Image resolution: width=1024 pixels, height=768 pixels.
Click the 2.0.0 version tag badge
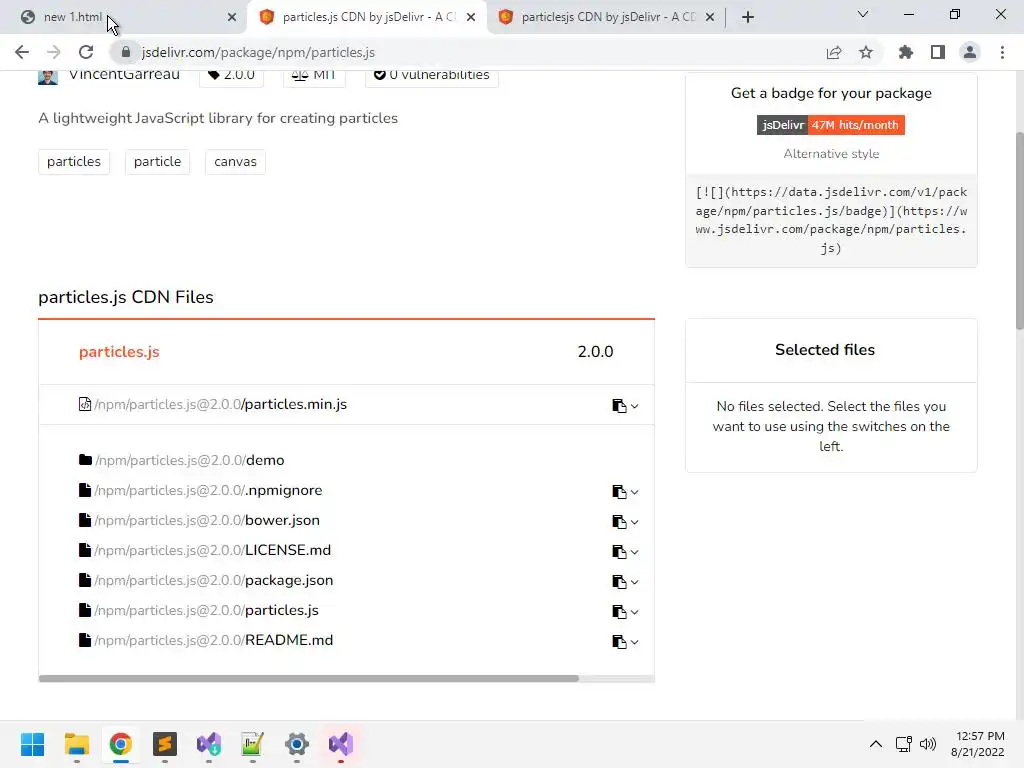pyautogui.click(x=231, y=75)
